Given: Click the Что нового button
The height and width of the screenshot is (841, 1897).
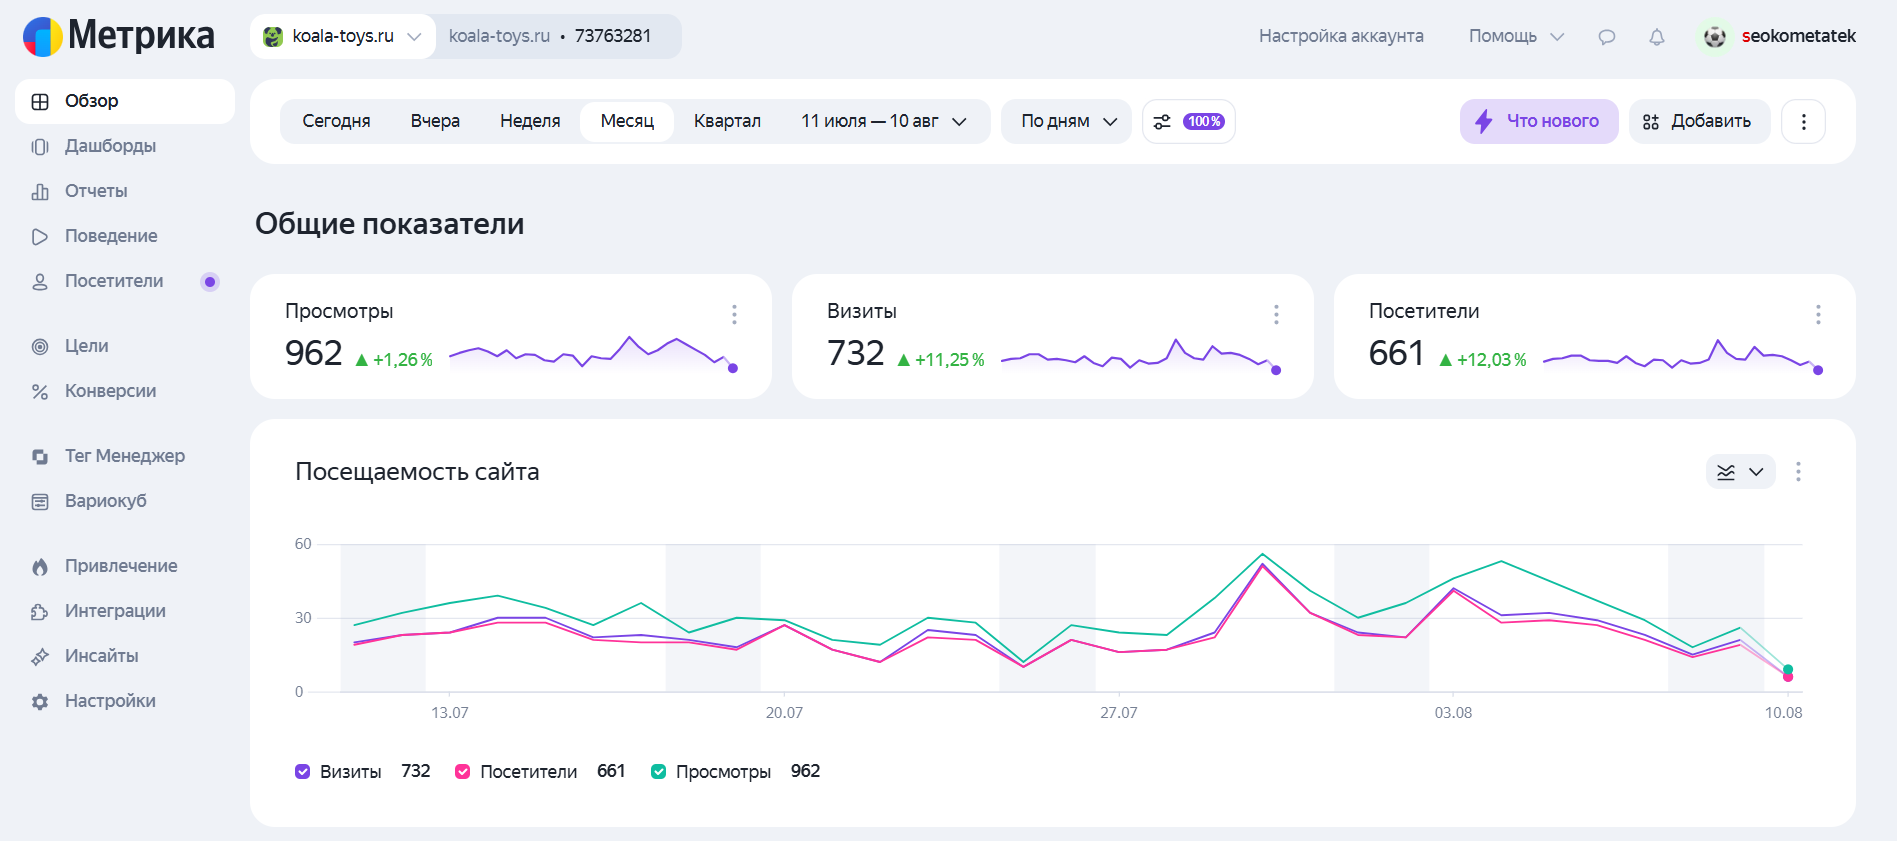Looking at the screenshot, I should coord(1539,121).
